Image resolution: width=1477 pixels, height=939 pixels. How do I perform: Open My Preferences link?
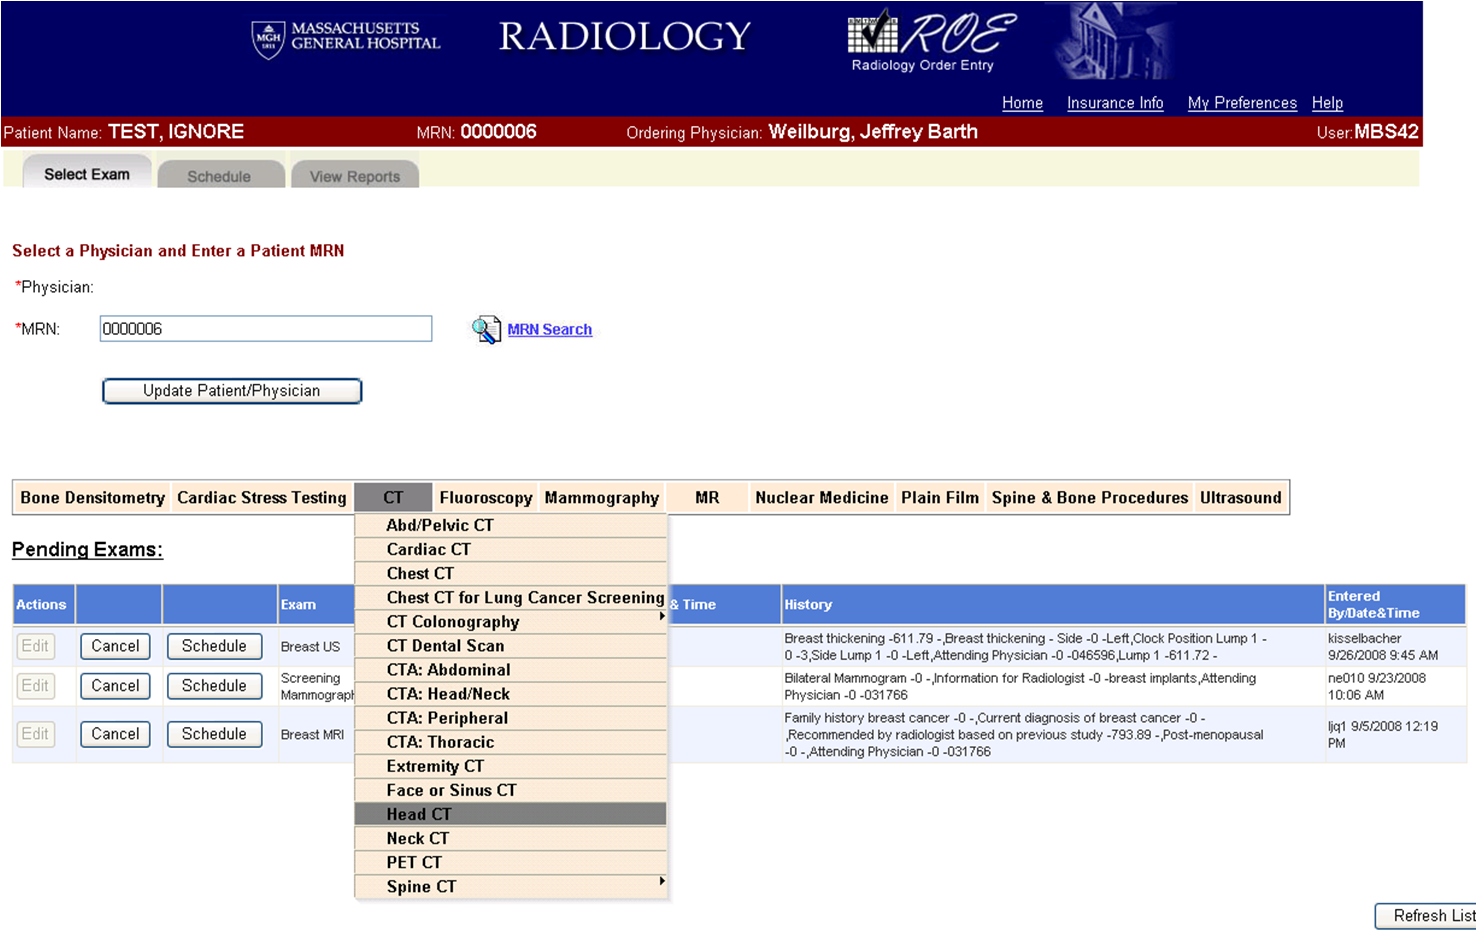point(1242,103)
